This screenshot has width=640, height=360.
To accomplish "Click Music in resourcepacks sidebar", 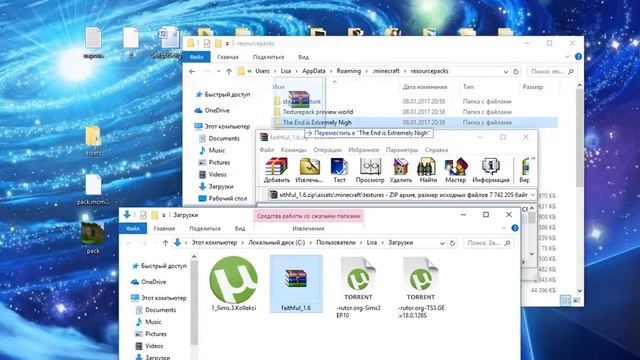I will click(212, 151).
